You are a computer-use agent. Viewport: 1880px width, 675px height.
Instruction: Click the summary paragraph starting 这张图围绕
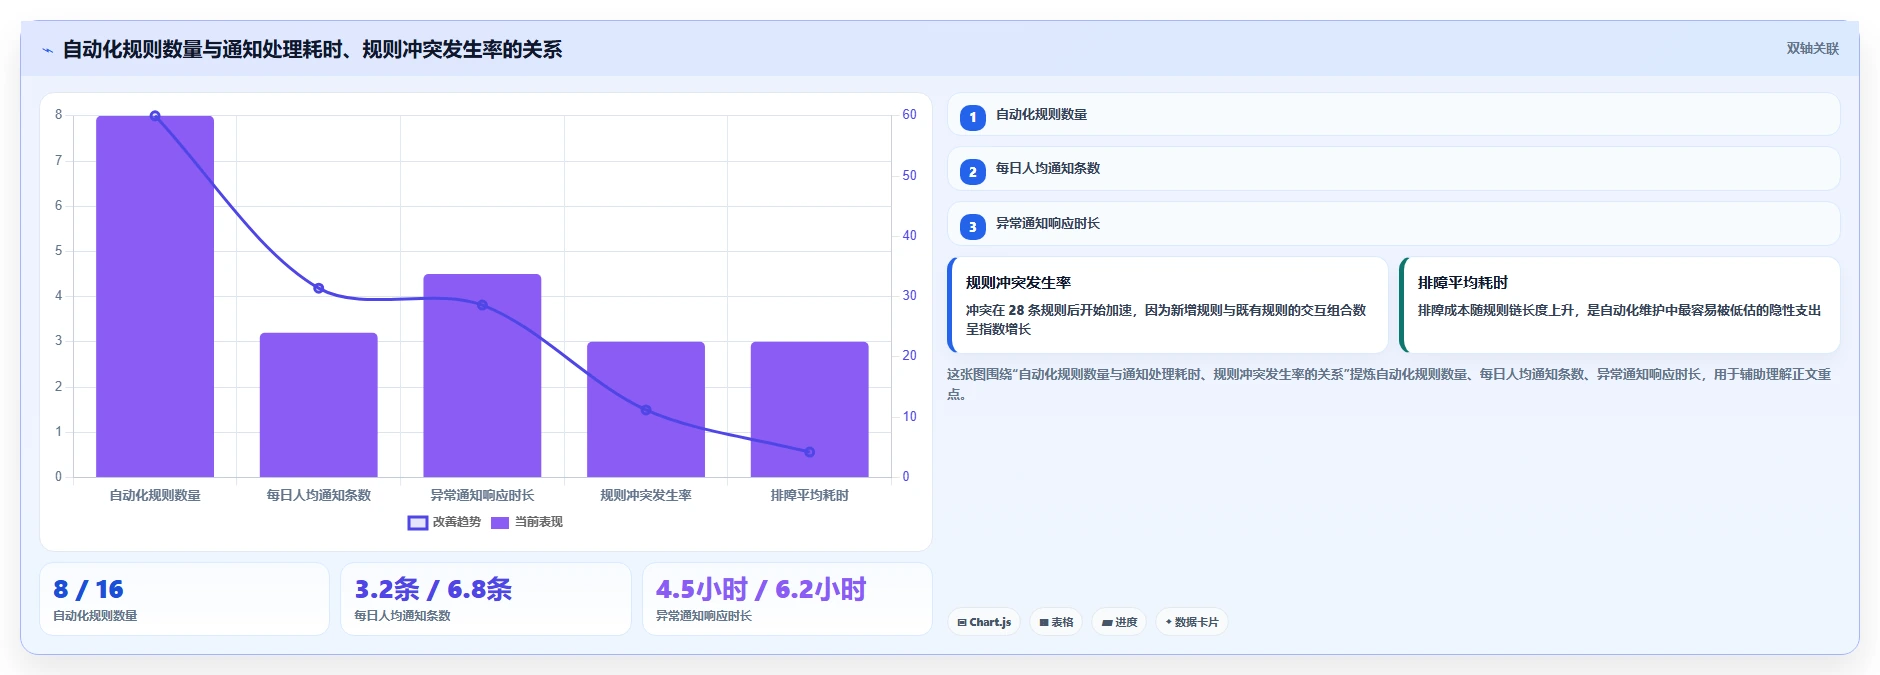[1389, 384]
